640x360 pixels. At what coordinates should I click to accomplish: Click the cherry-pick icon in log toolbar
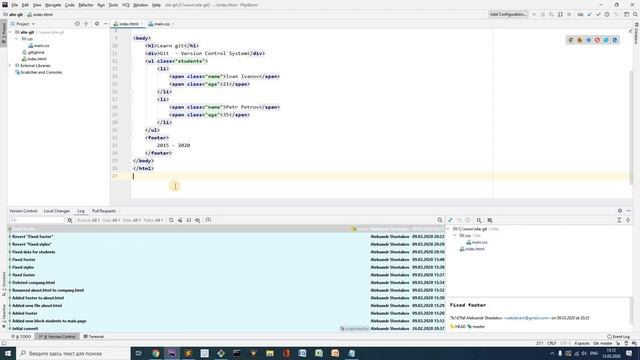180,220
